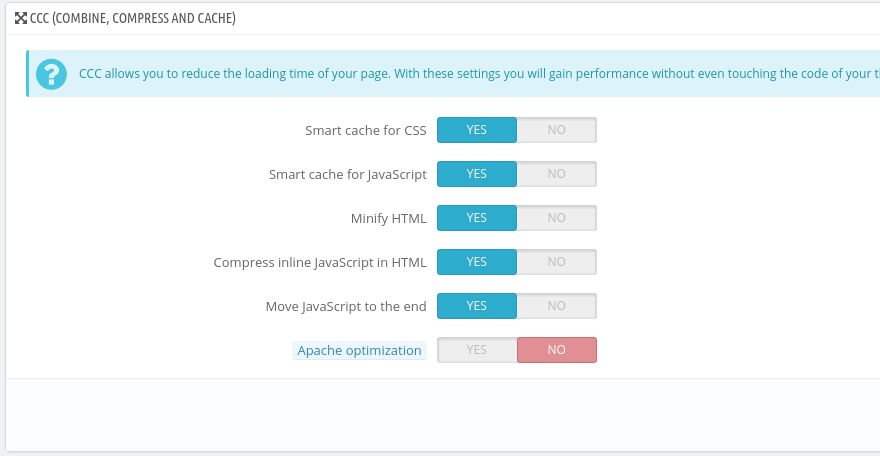
Task: Set Smart cache for CSS to No
Action: (556, 130)
